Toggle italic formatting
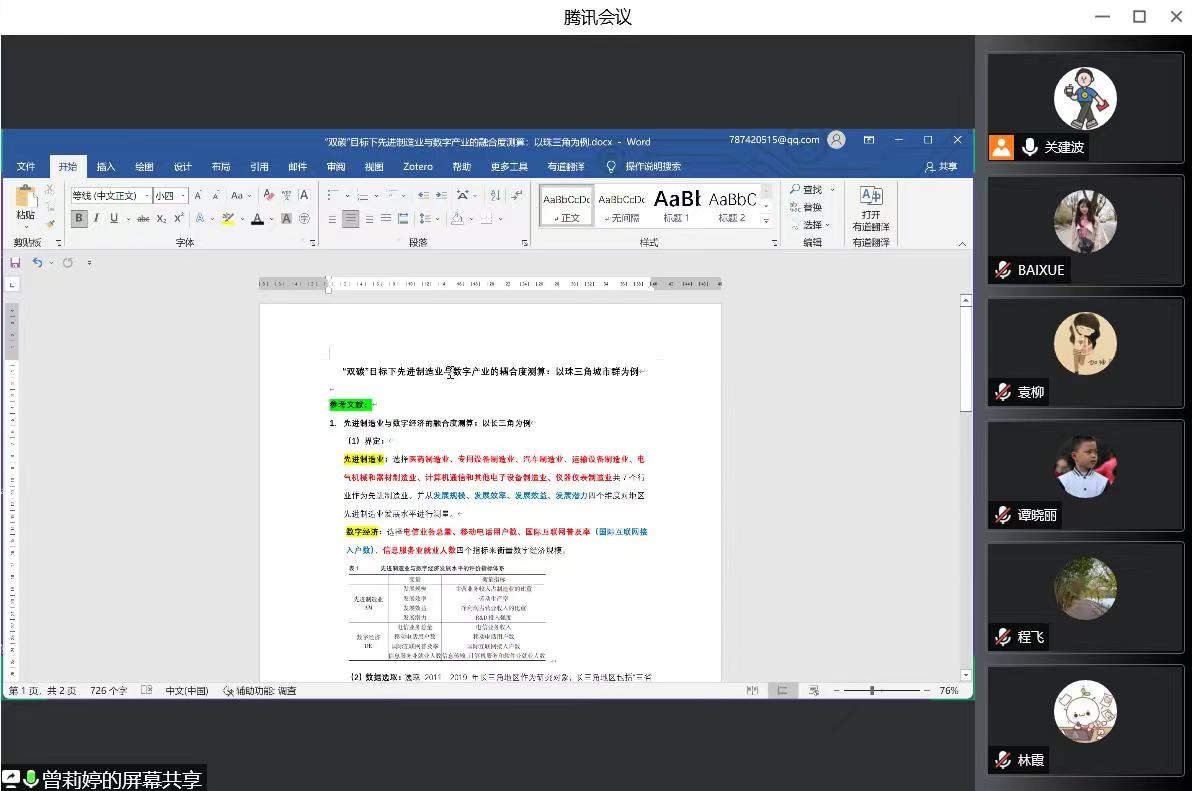The image size is (1192, 791). (97, 219)
